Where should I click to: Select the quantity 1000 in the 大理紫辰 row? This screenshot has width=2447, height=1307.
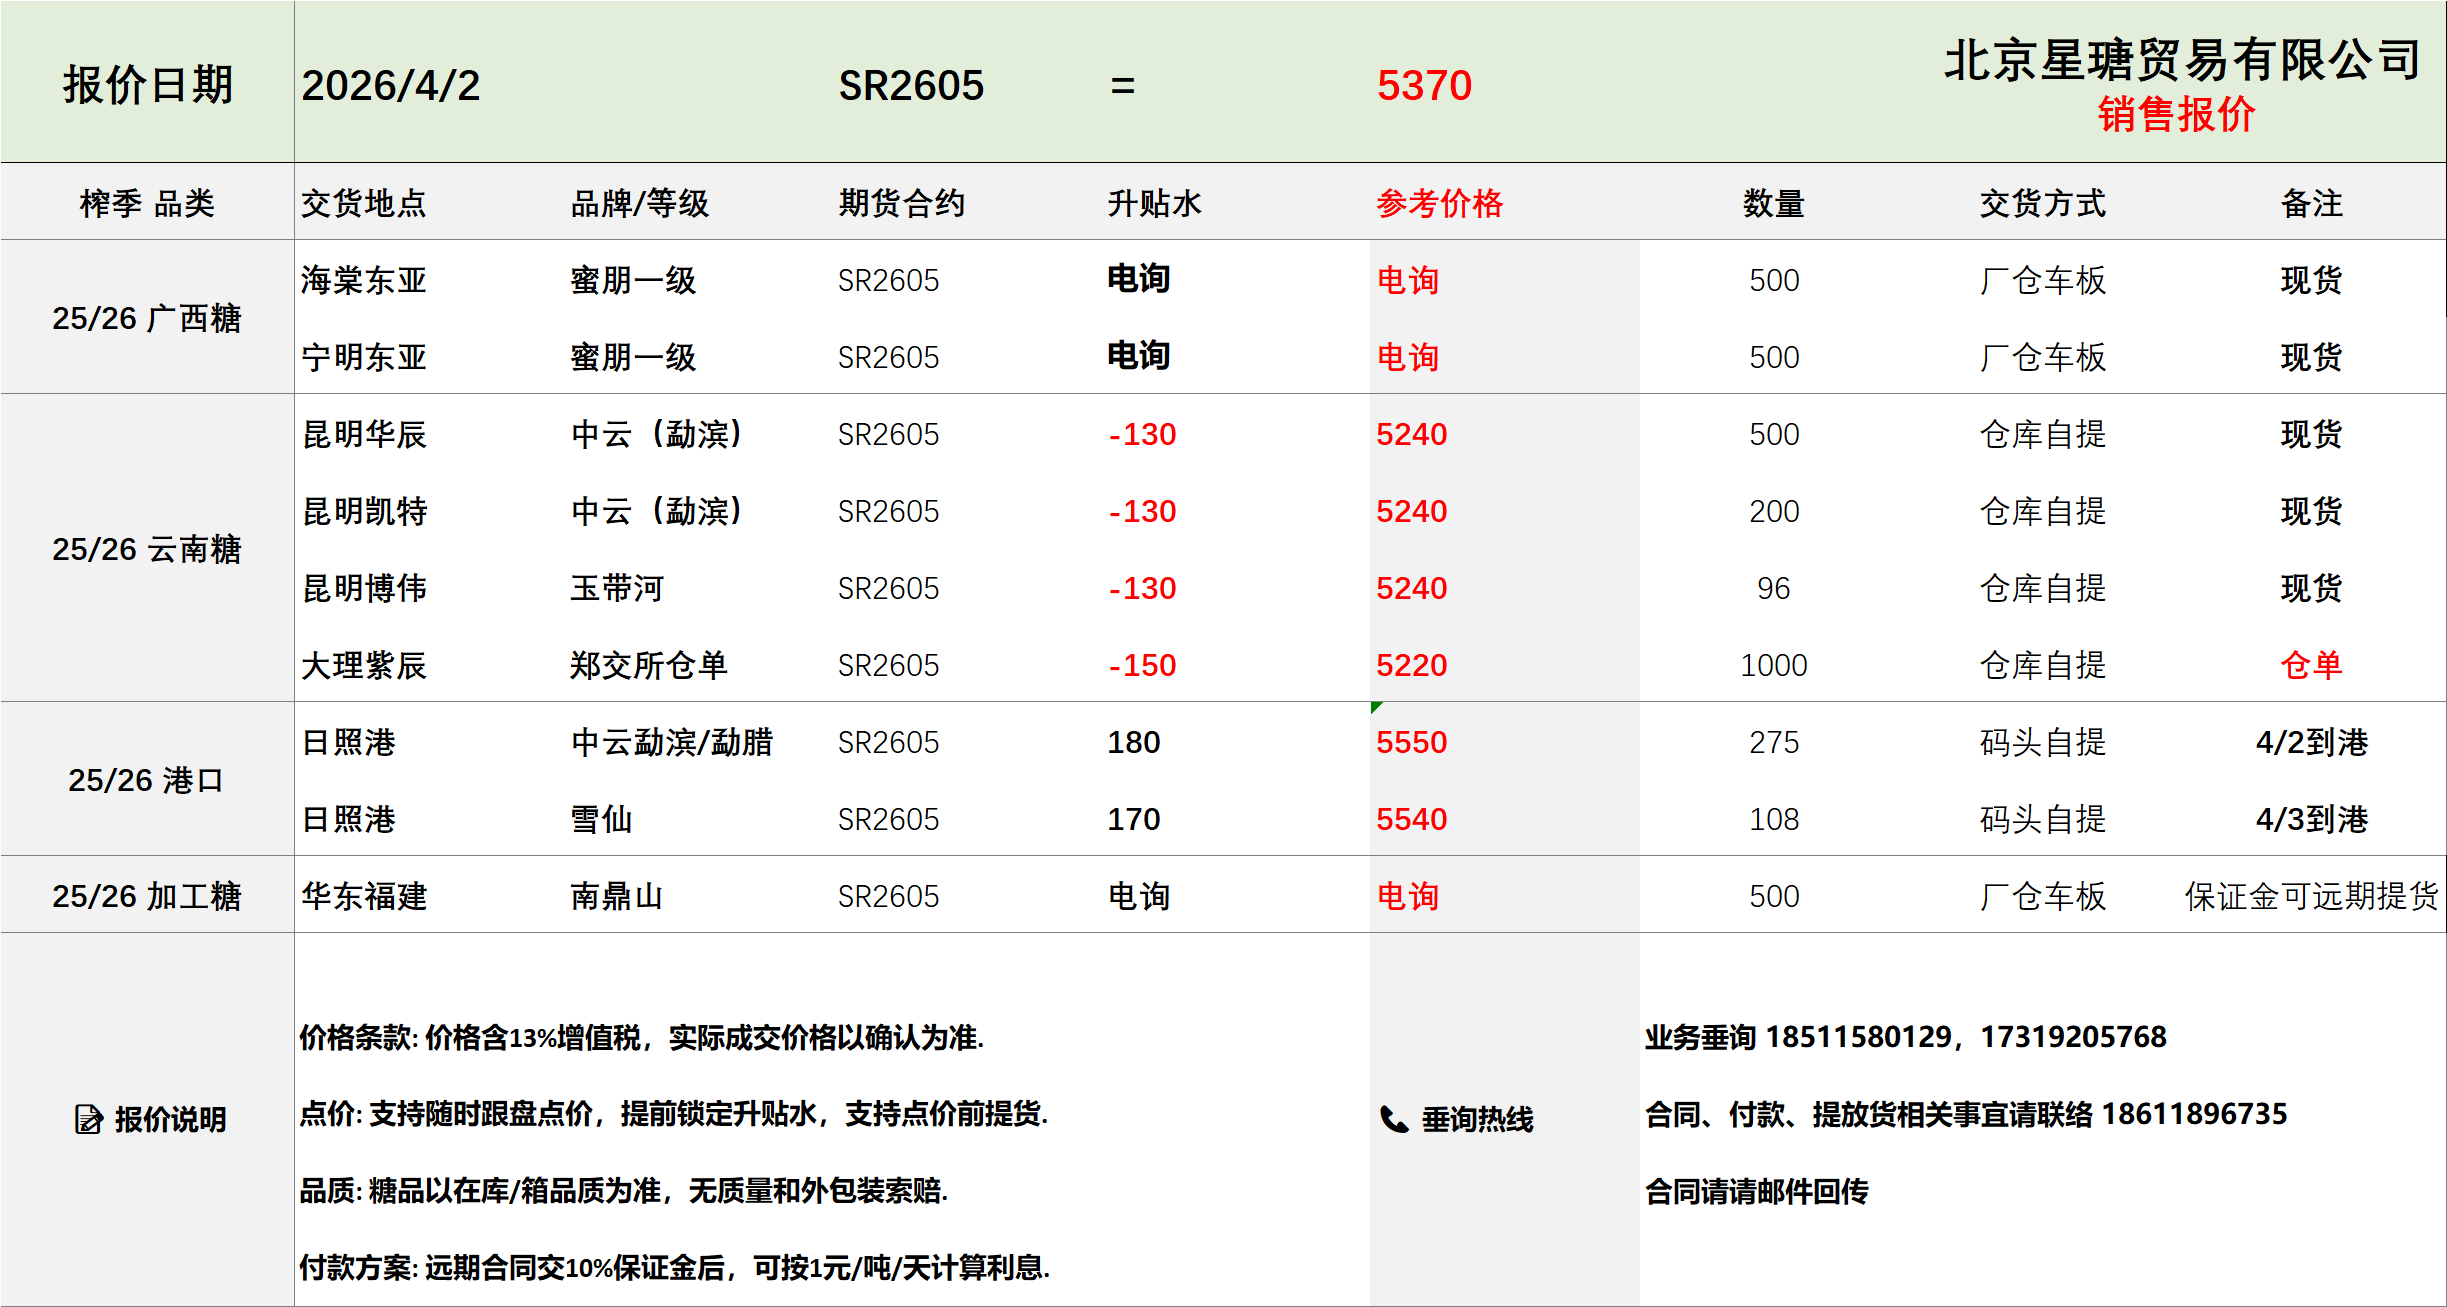coord(1774,665)
